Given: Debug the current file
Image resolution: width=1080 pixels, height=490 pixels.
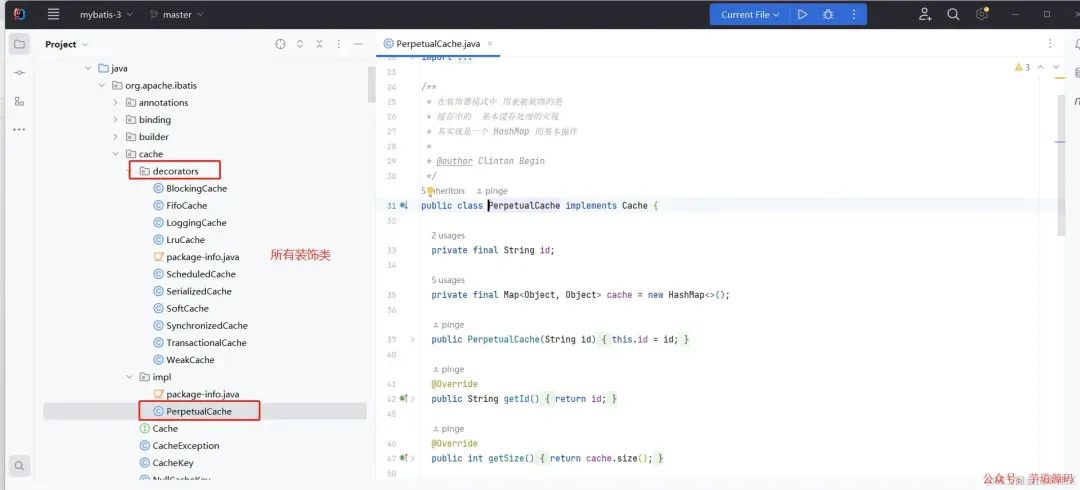Looking at the screenshot, I should coord(828,14).
